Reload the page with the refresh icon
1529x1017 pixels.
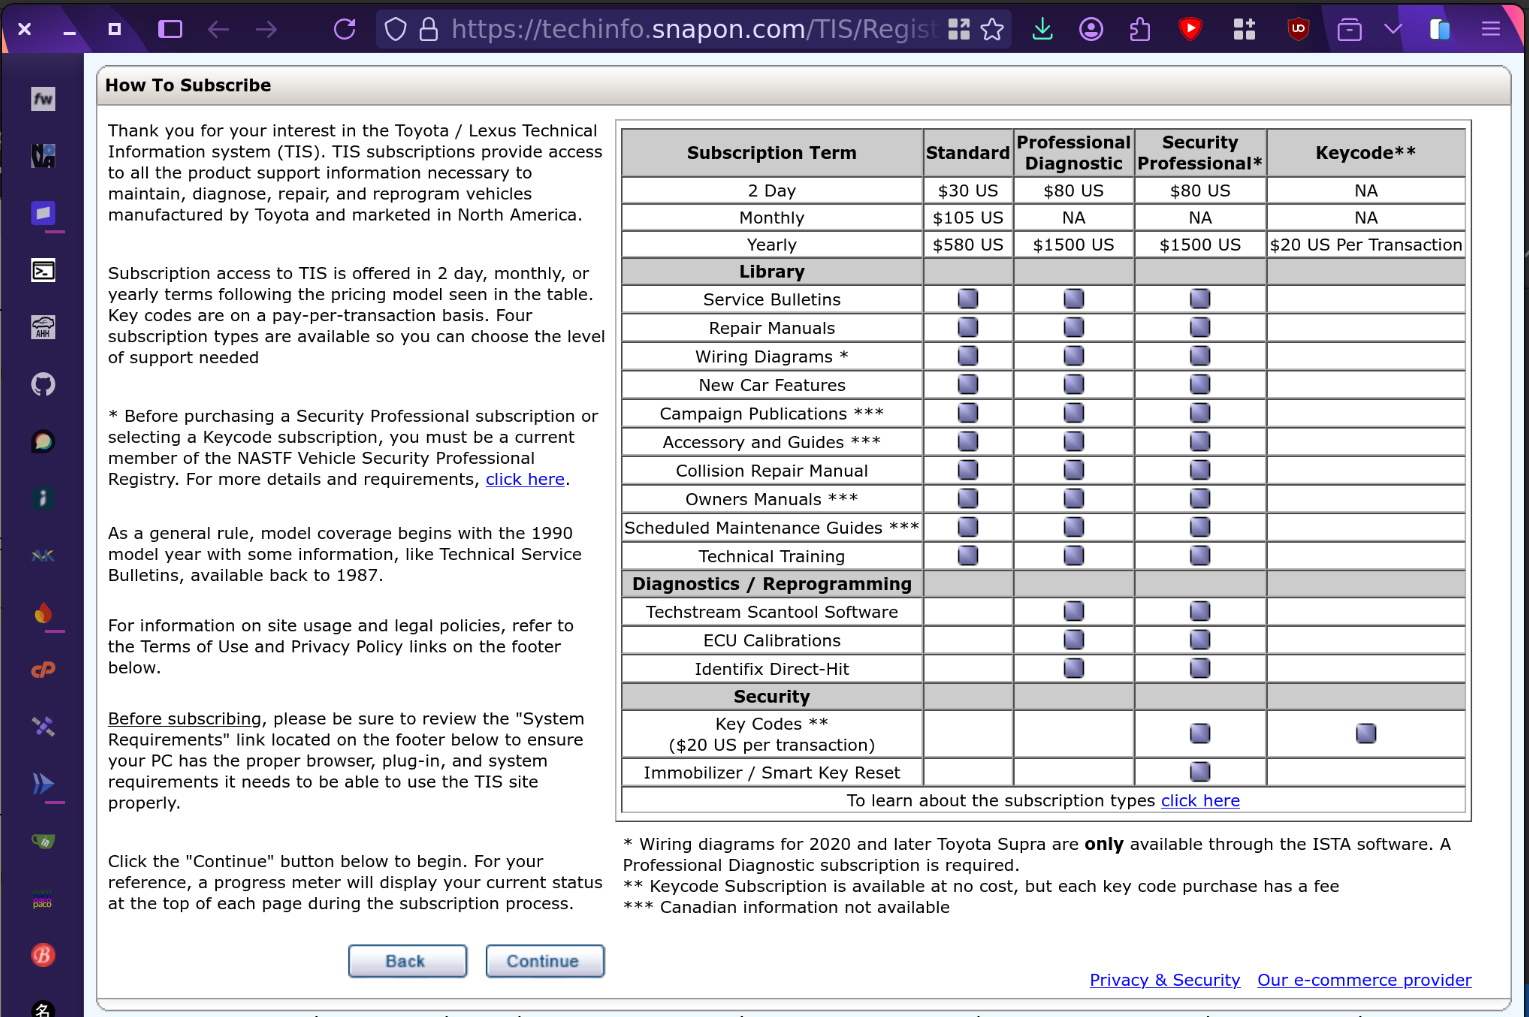[345, 29]
